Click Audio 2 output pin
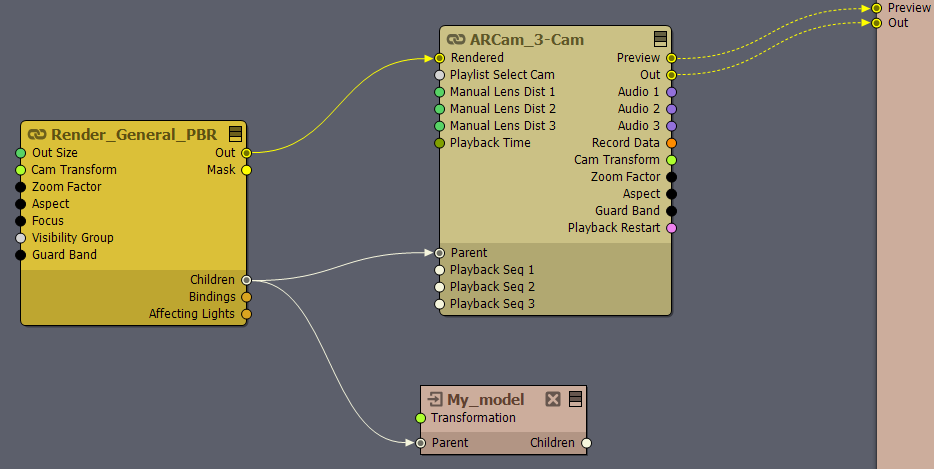This screenshot has height=469, width=934. click(x=671, y=109)
